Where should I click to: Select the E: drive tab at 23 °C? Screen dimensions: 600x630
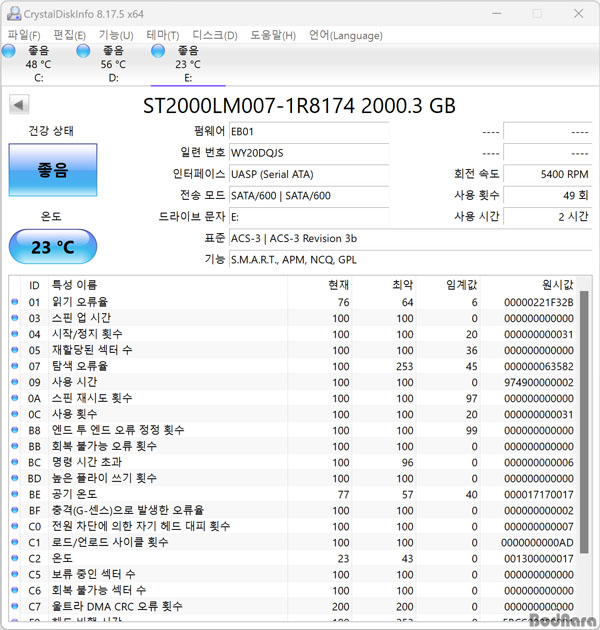(188, 64)
